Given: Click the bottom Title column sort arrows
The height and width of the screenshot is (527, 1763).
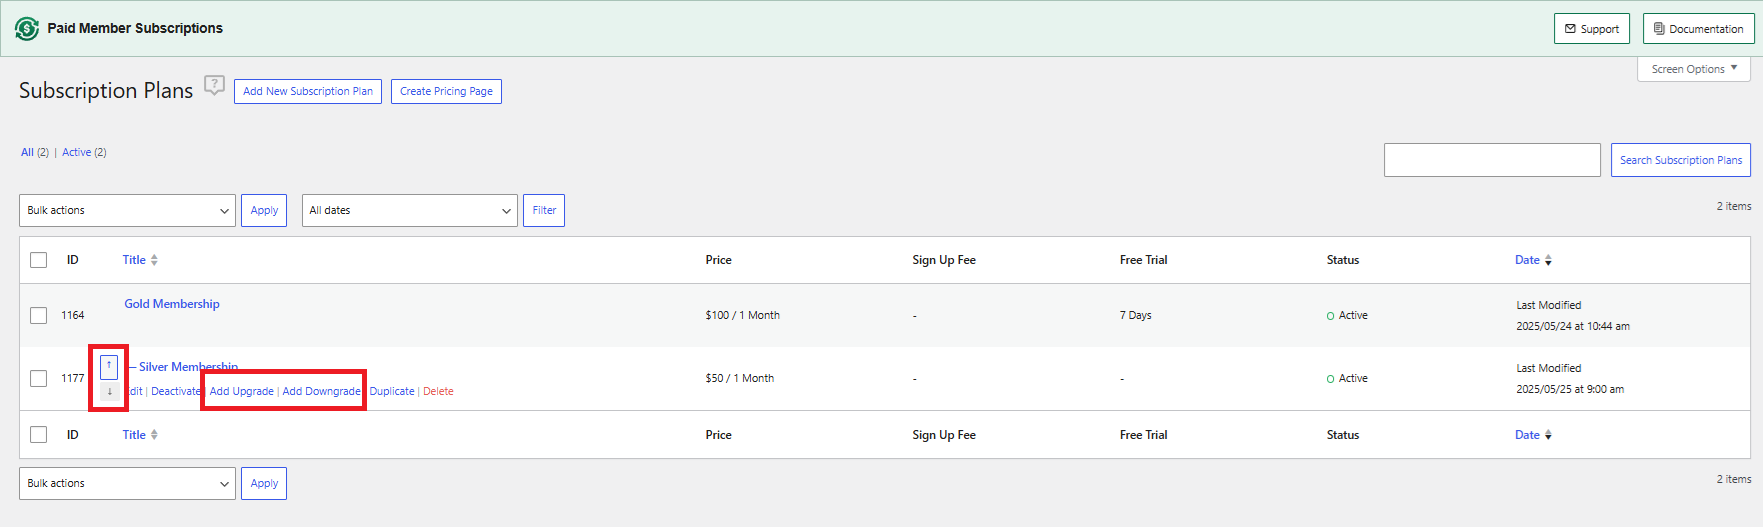Looking at the screenshot, I should click(154, 435).
